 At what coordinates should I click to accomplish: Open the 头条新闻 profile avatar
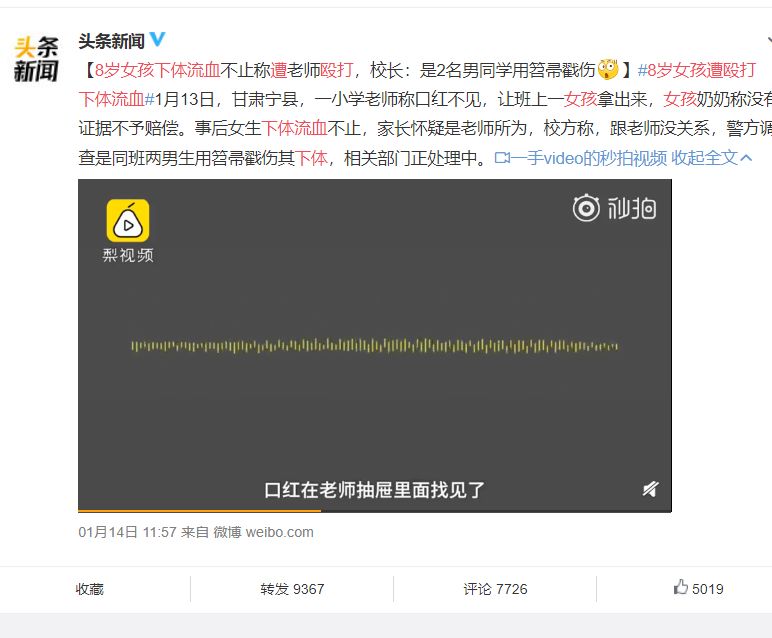click(36, 59)
